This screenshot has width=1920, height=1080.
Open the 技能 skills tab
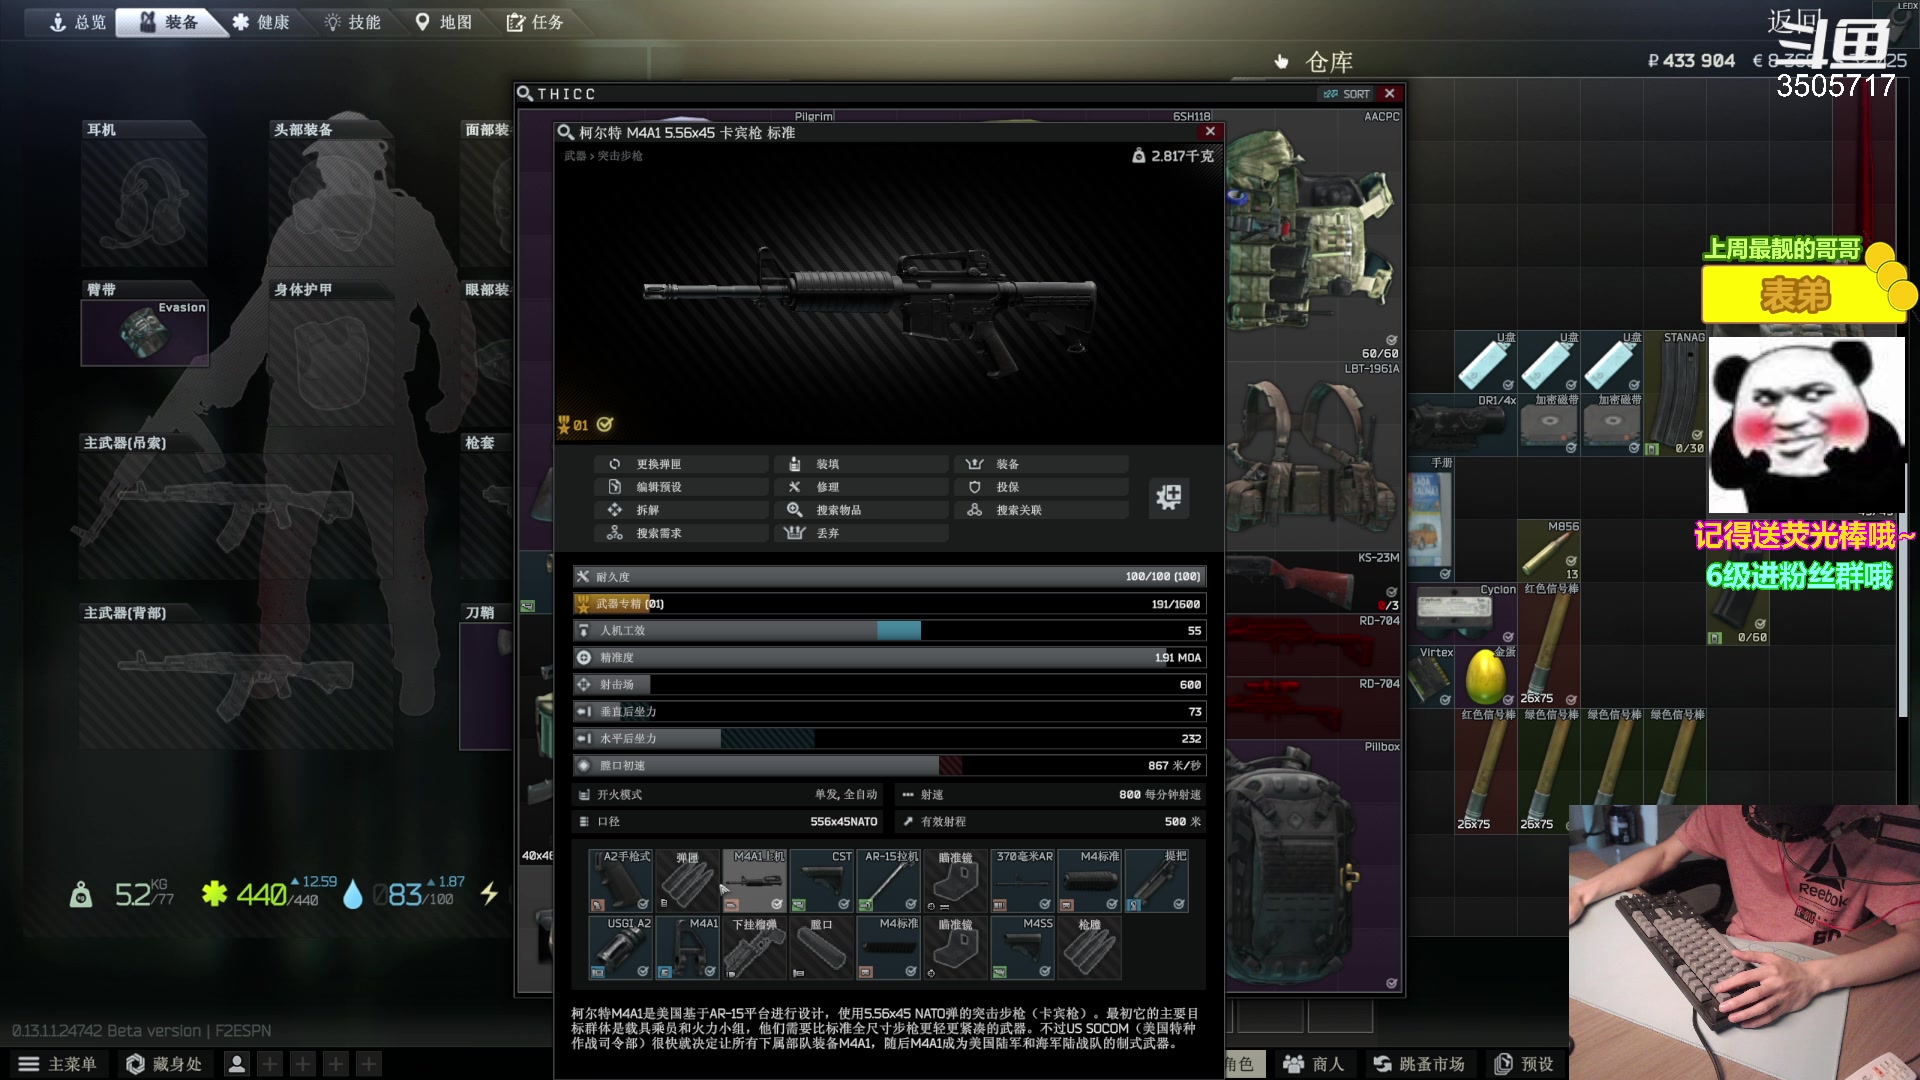point(352,22)
